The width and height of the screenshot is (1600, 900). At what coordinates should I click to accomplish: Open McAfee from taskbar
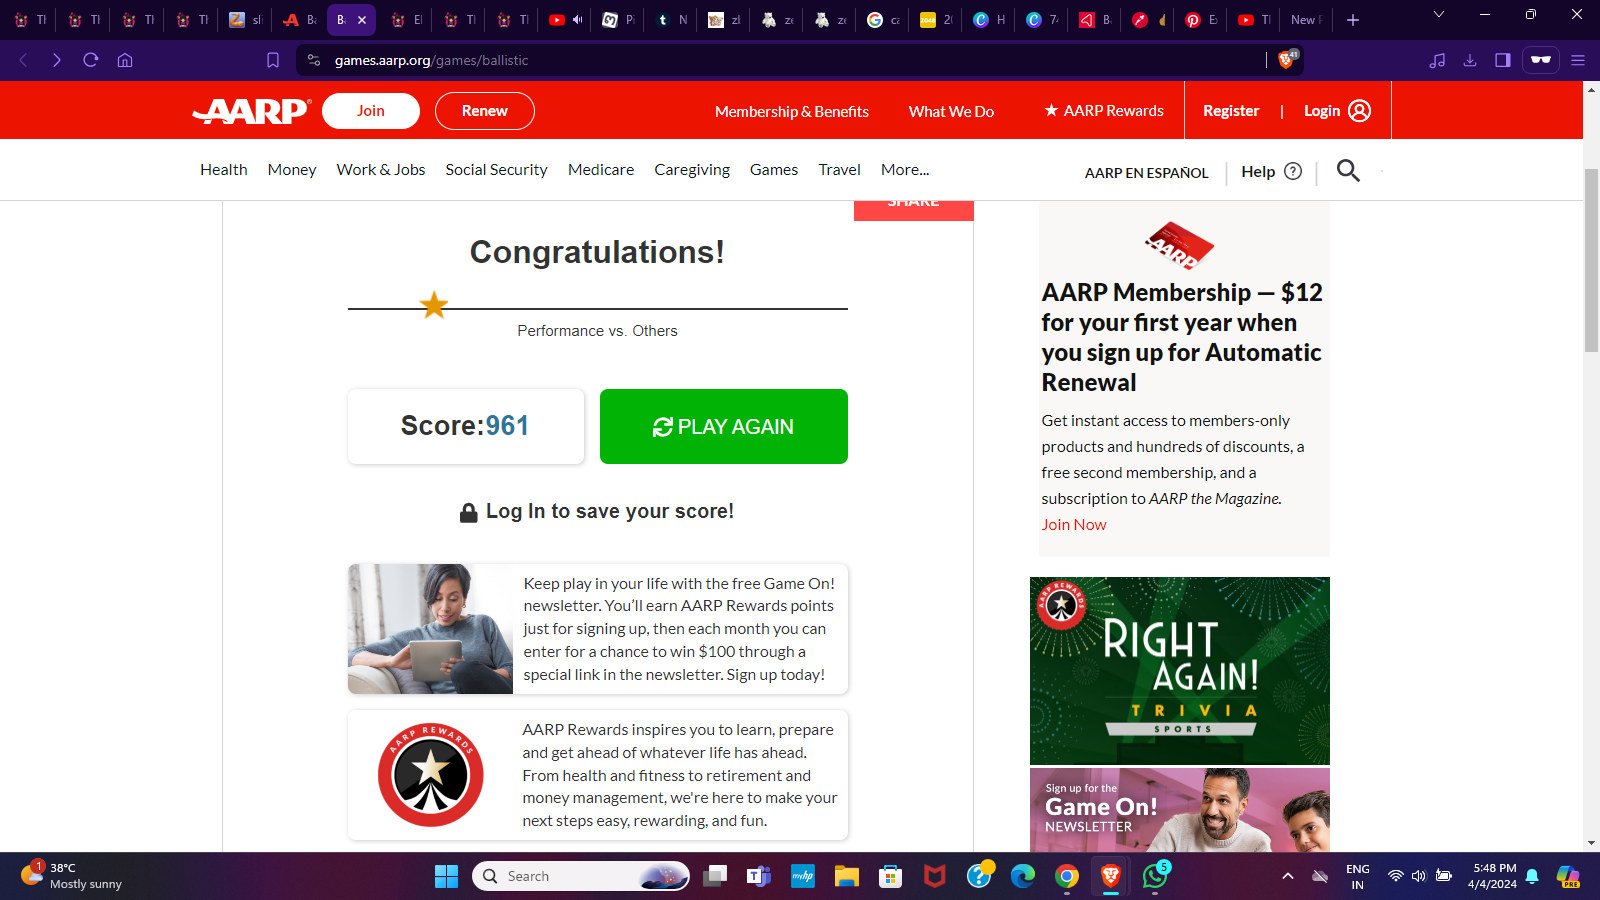pyautogui.click(x=935, y=877)
